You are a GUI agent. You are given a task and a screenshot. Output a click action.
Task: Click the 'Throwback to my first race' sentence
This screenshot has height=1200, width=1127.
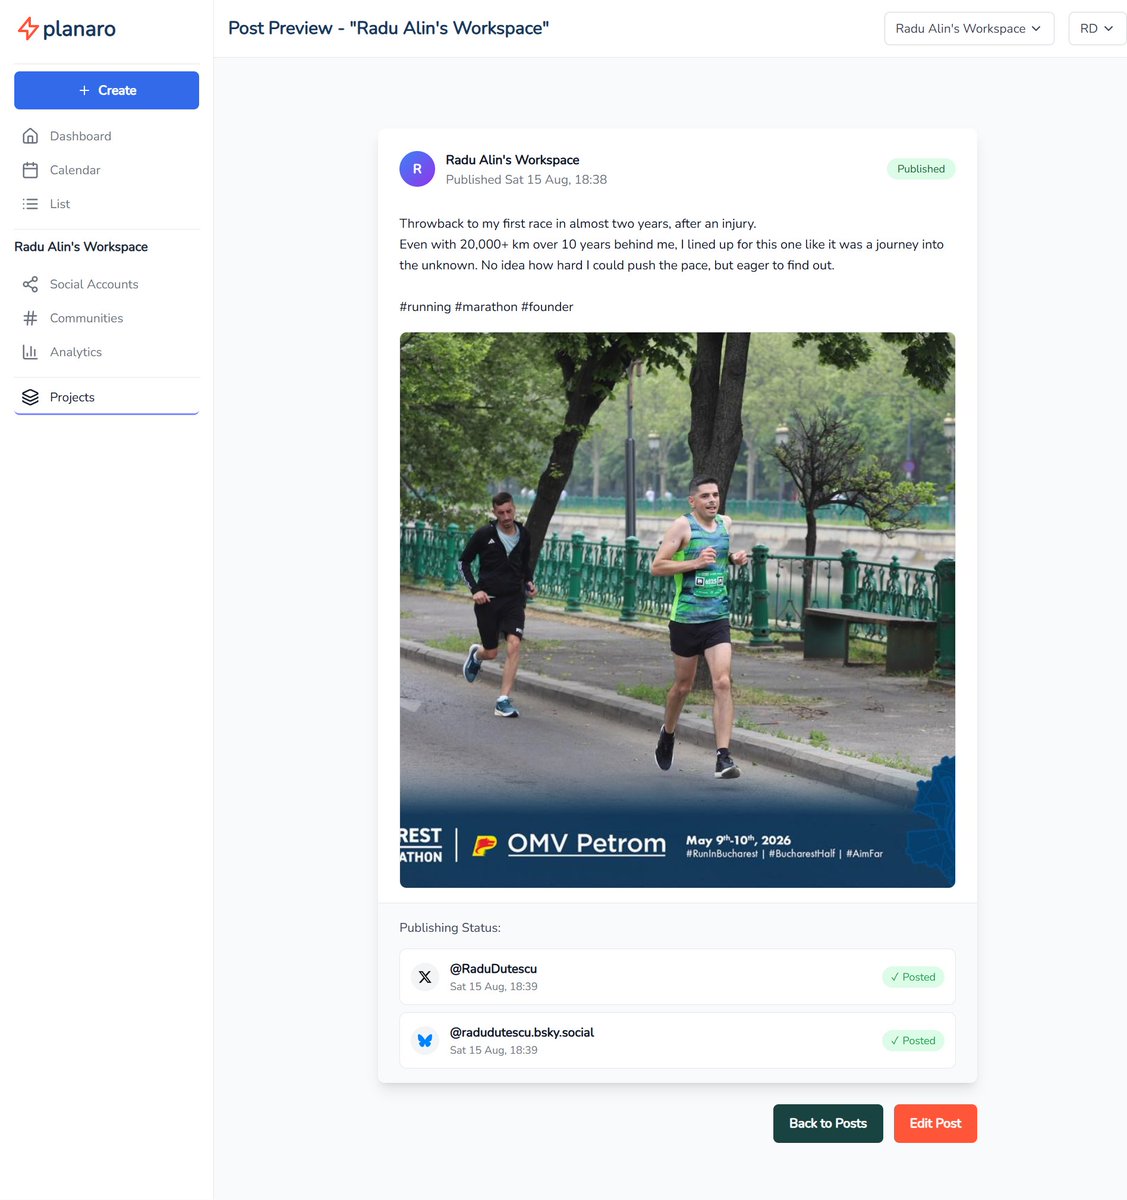click(x=578, y=223)
